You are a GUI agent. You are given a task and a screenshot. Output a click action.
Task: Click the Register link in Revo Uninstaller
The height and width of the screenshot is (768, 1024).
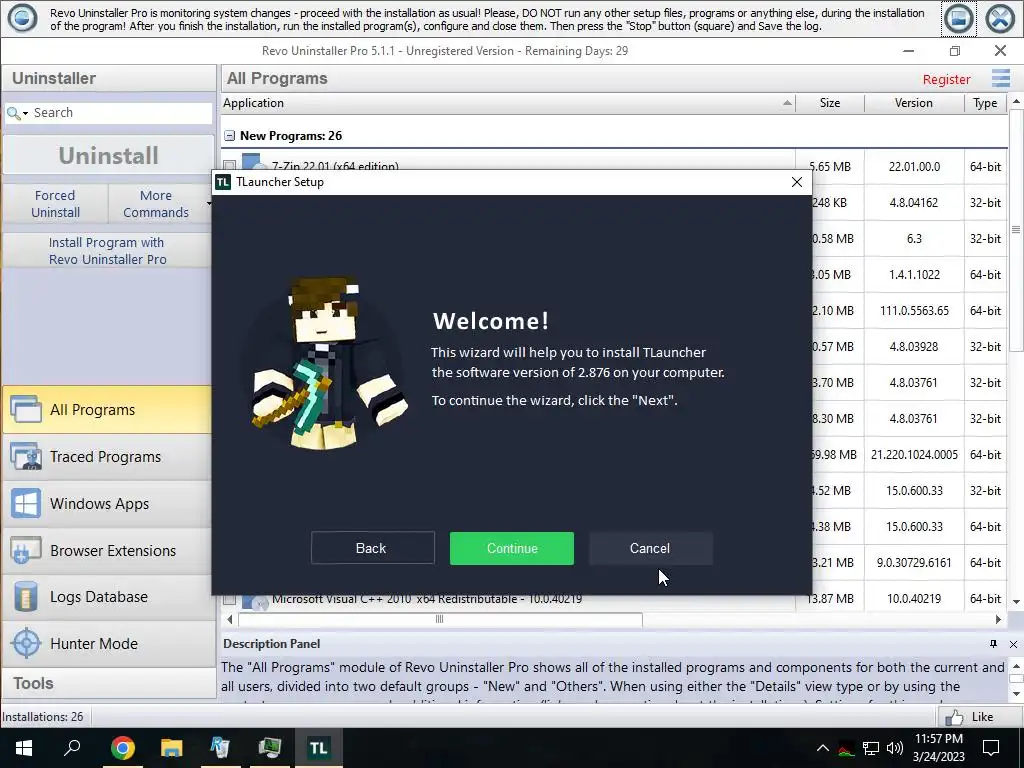click(x=946, y=79)
